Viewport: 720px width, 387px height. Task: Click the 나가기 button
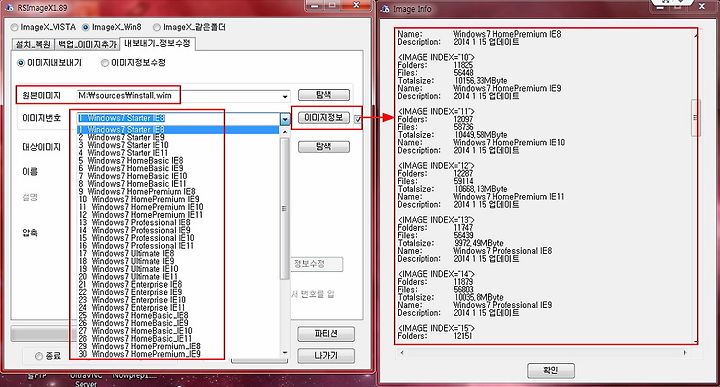(326, 355)
